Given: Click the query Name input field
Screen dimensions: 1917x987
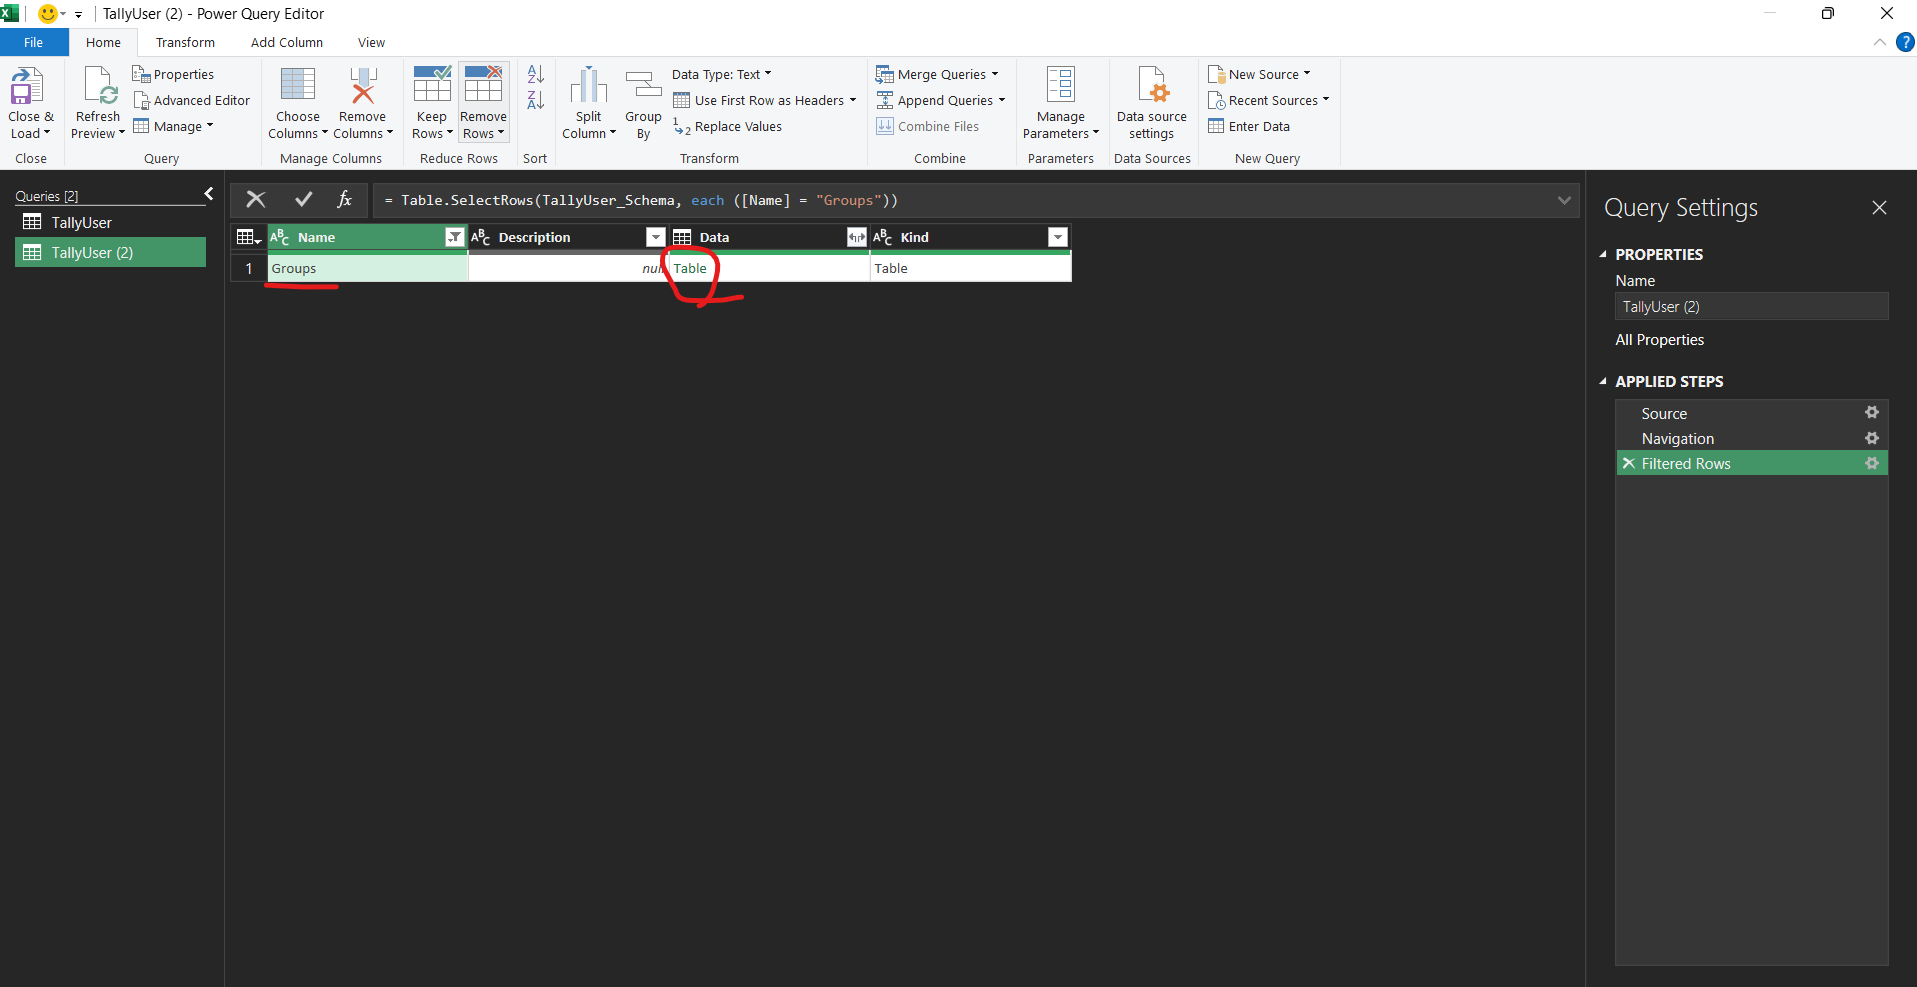Looking at the screenshot, I should pyautogui.click(x=1751, y=307).
